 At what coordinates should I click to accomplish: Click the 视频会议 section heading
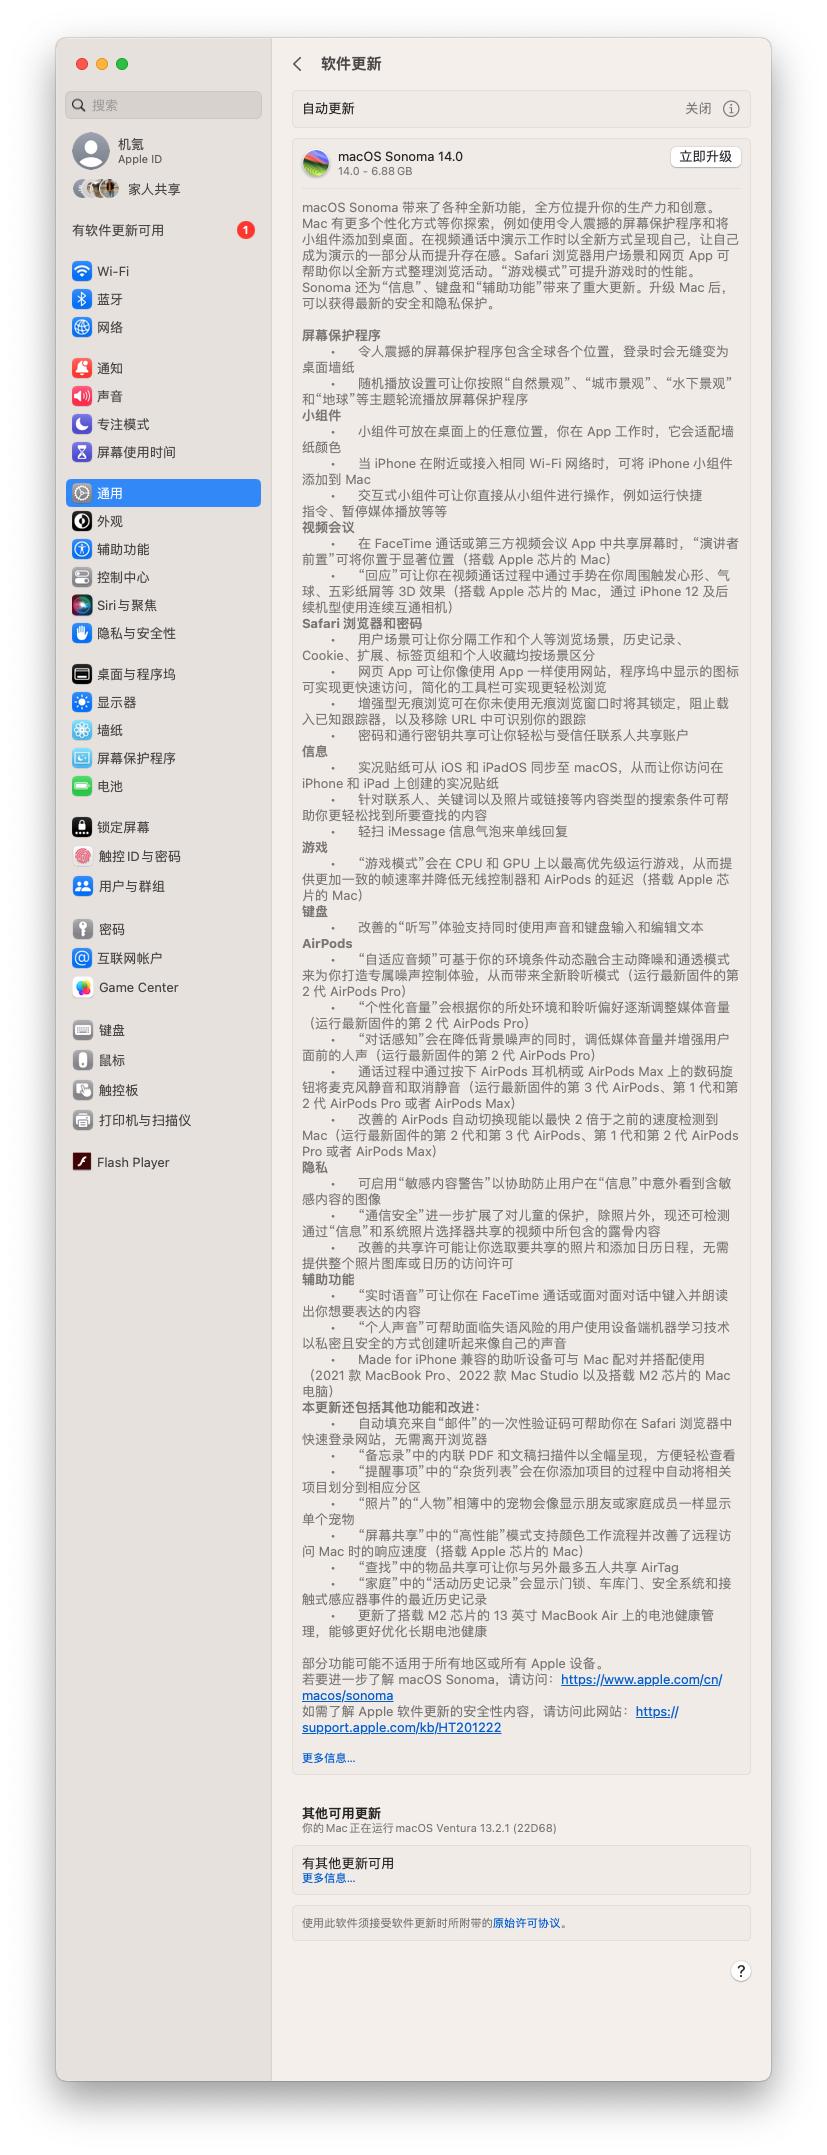pos(328,527)
